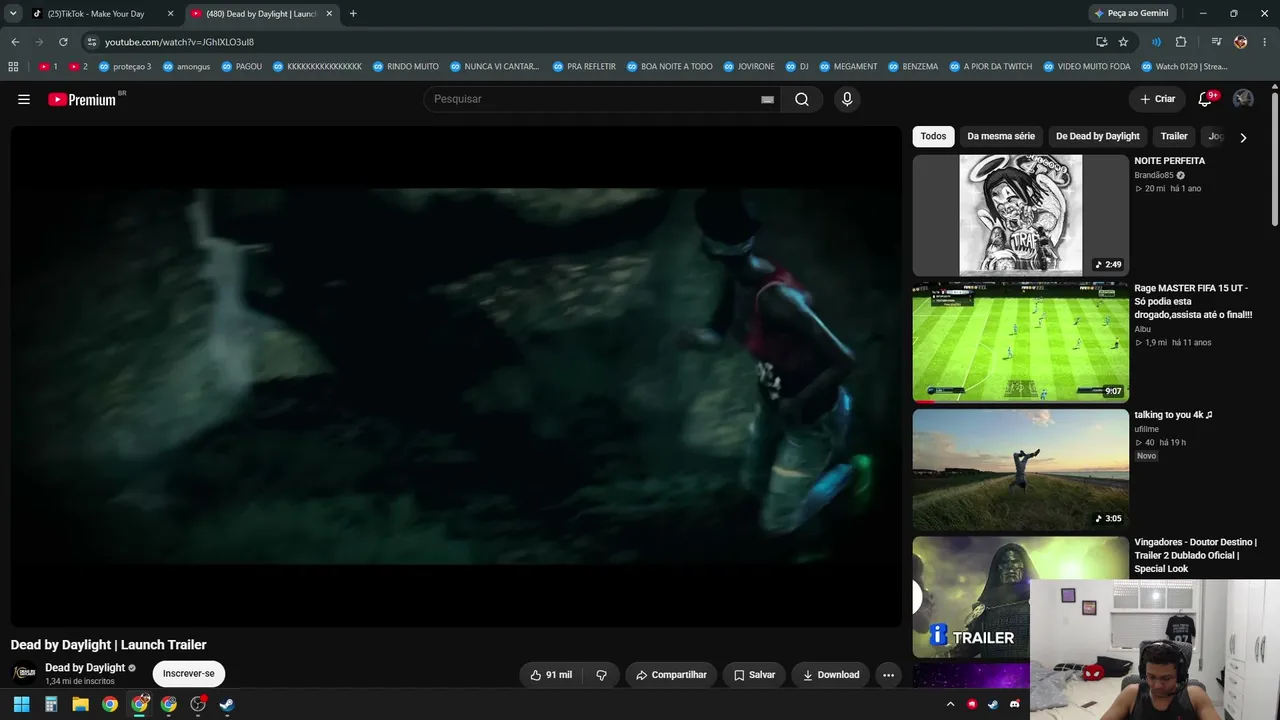Open the 'PAGOU' bookmark

241,67
